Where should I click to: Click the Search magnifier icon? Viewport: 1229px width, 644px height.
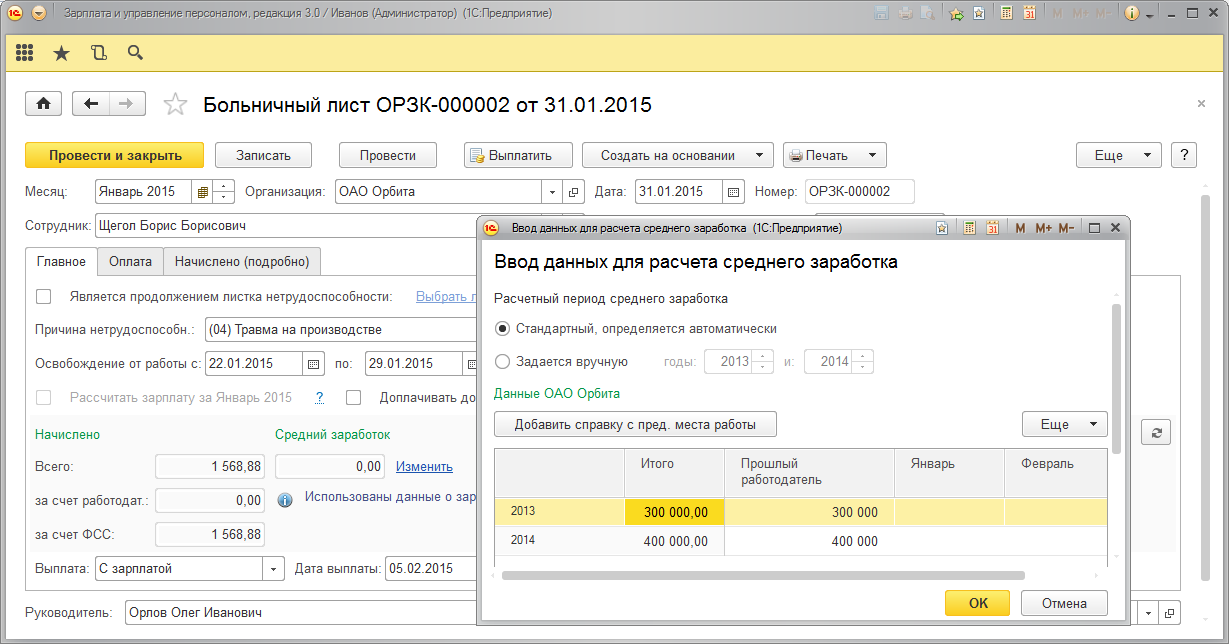click(x=135, y=53)
